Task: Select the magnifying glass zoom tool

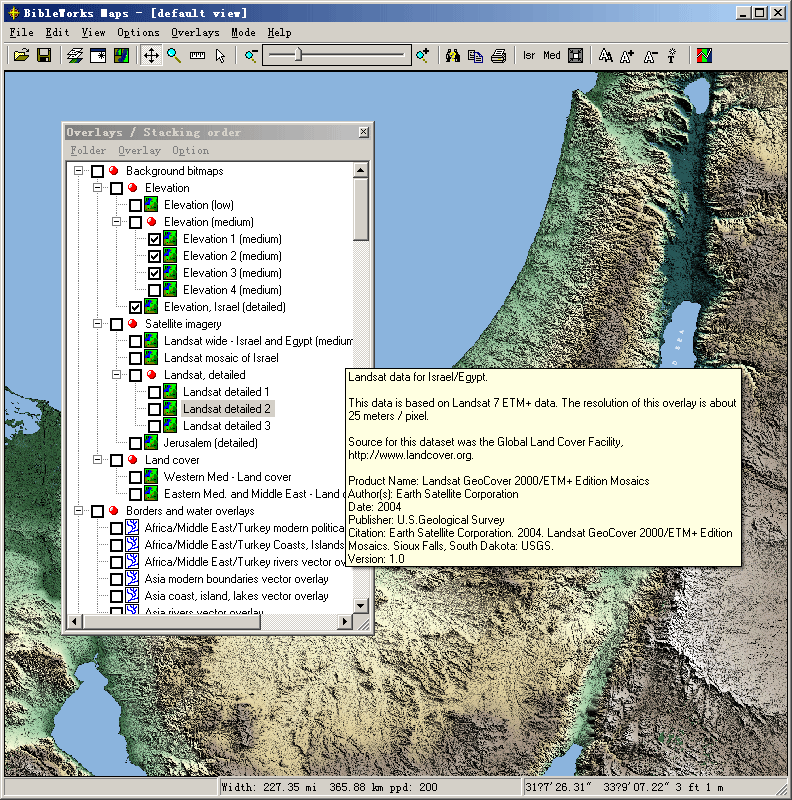Action: pos(174,55)
